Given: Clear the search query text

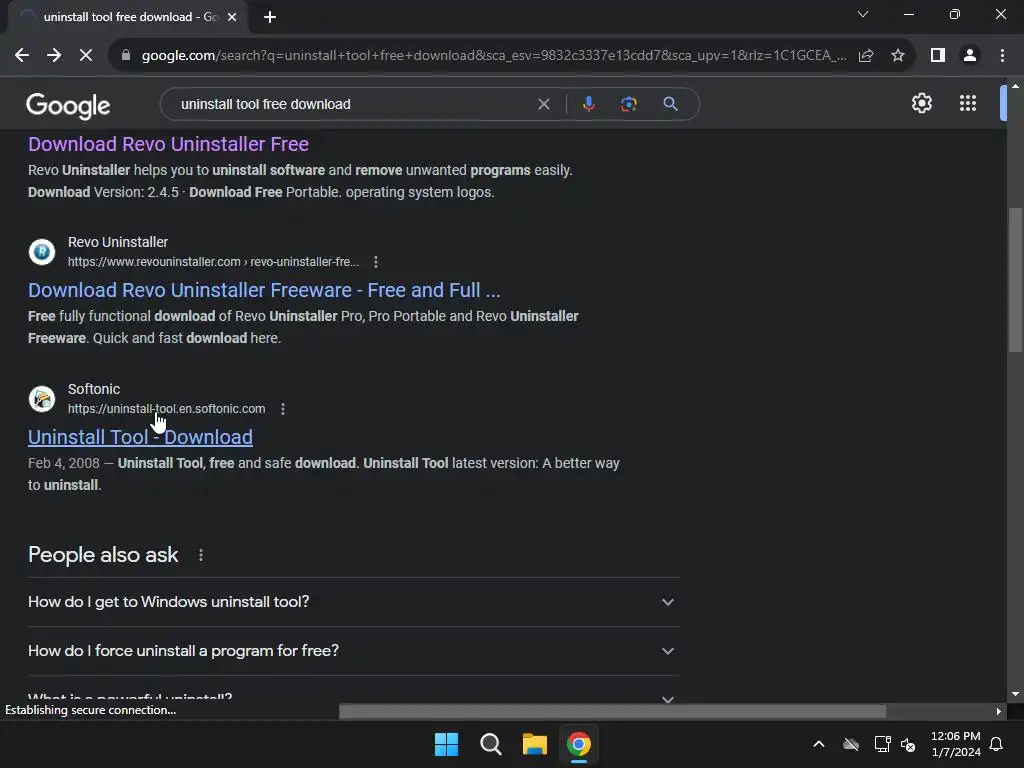Looking at the screenshot, I should 543,104.
